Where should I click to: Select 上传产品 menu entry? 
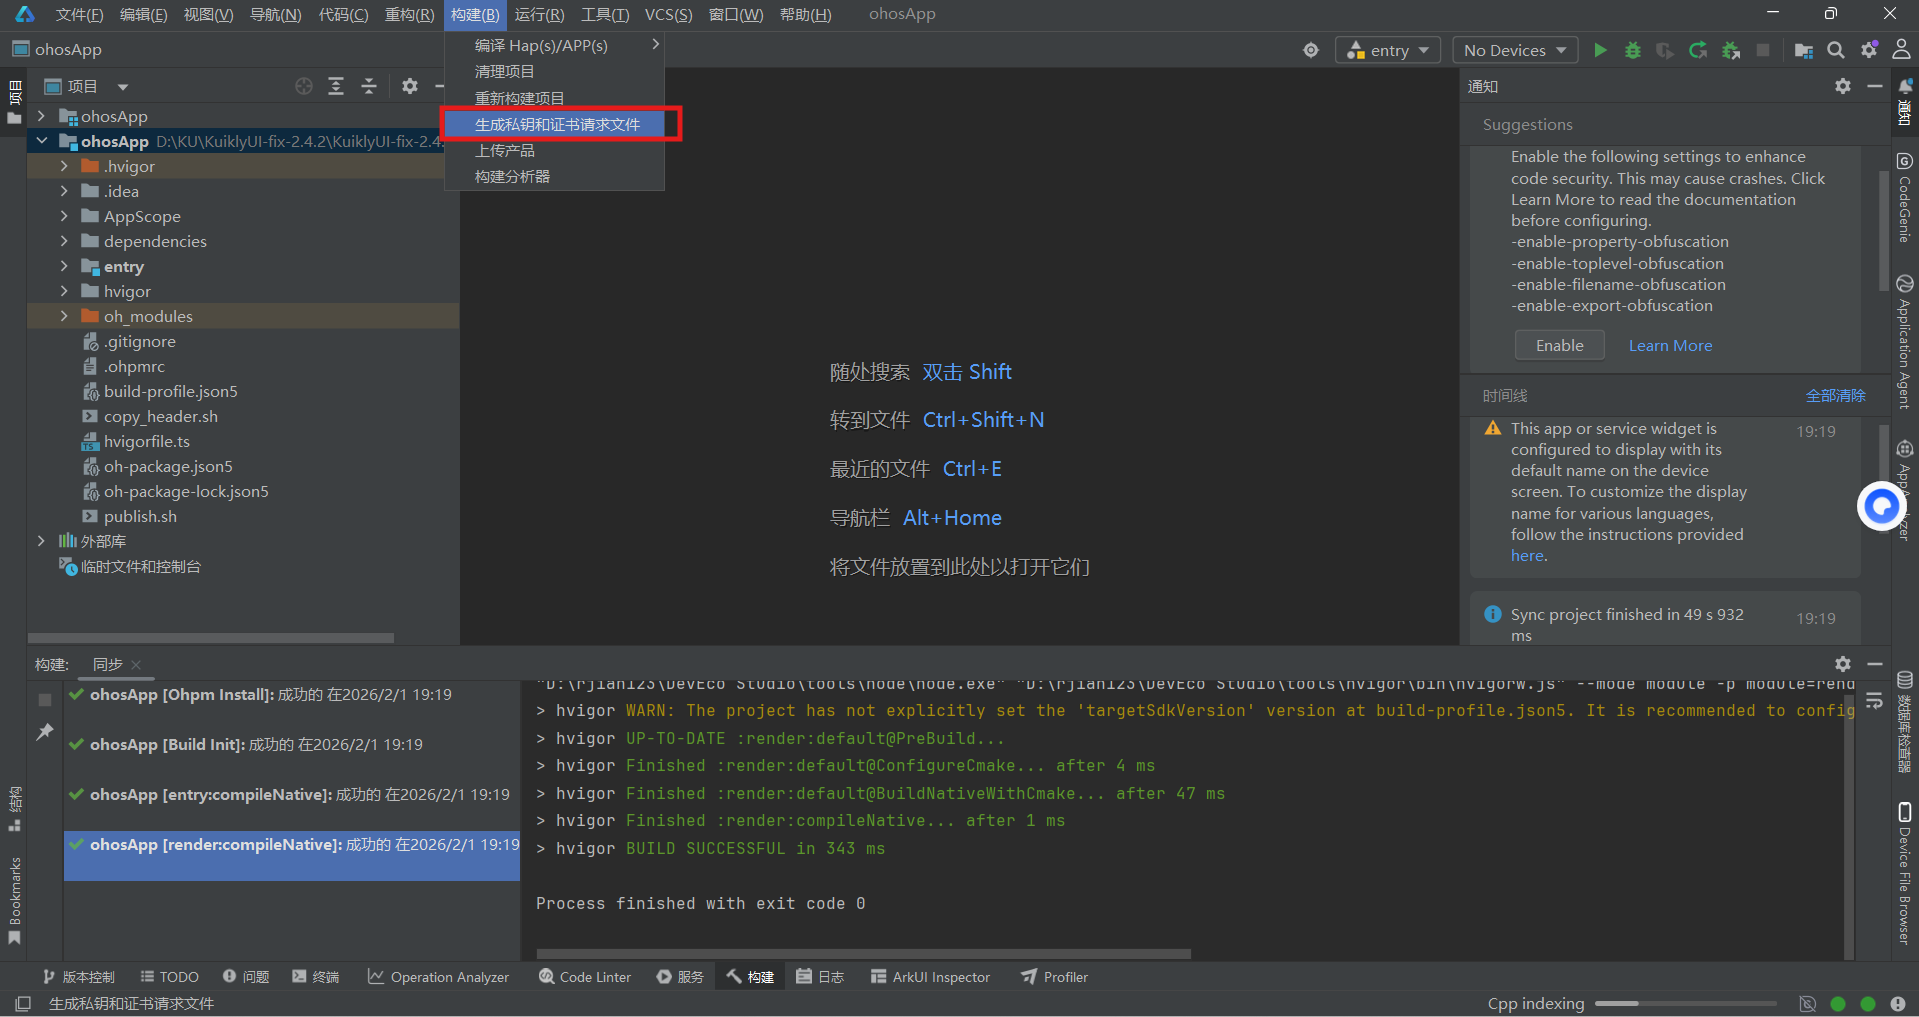[555, 150]
